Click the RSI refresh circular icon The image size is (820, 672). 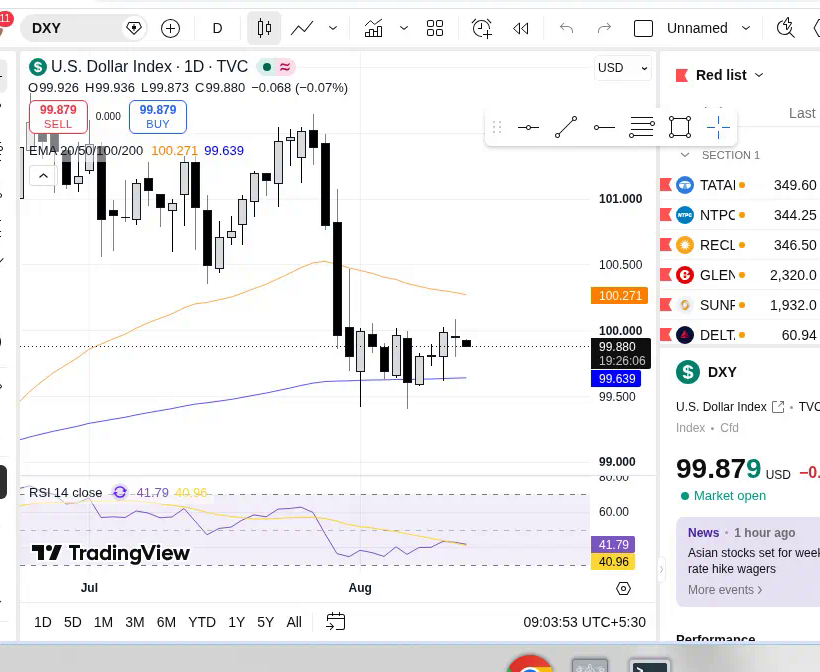120,492
